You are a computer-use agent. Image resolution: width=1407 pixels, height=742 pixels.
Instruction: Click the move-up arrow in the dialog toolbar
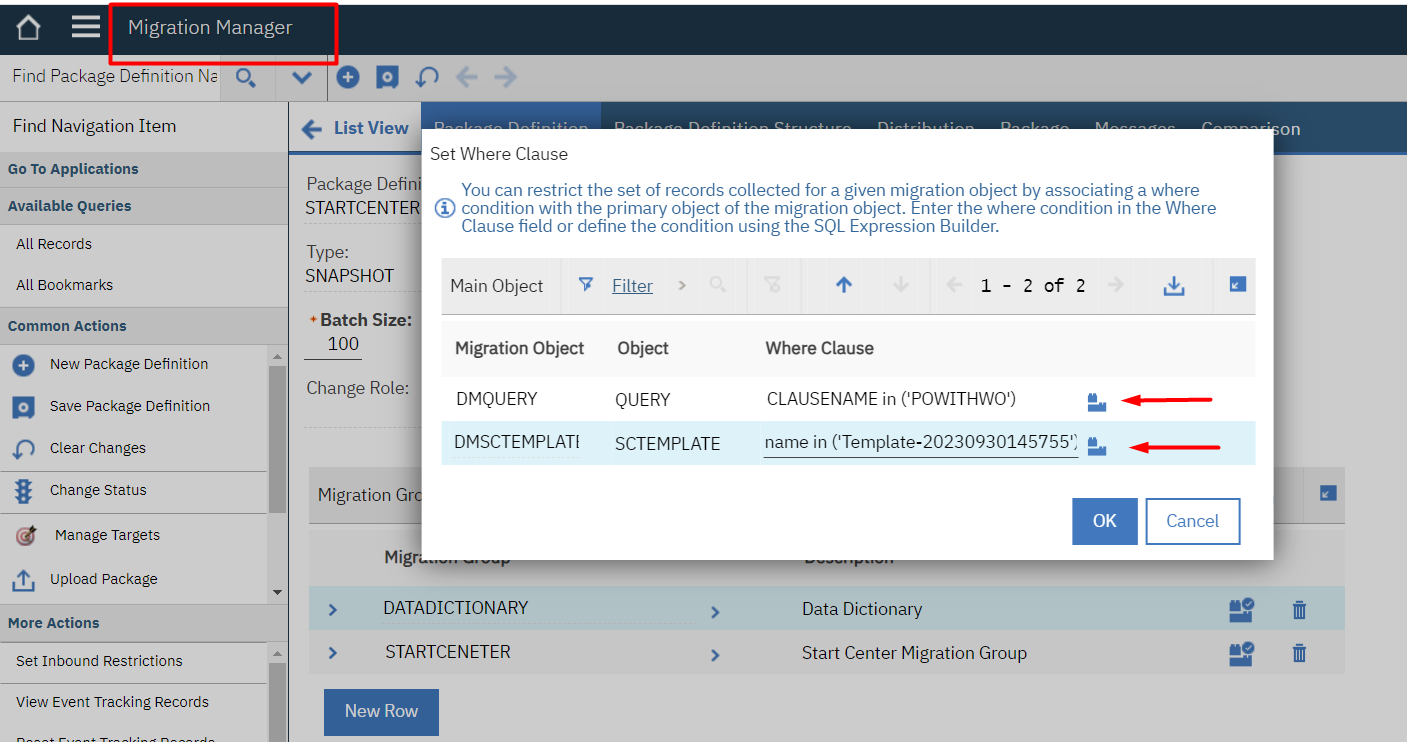pyautogui.click(x=844, y=285)
